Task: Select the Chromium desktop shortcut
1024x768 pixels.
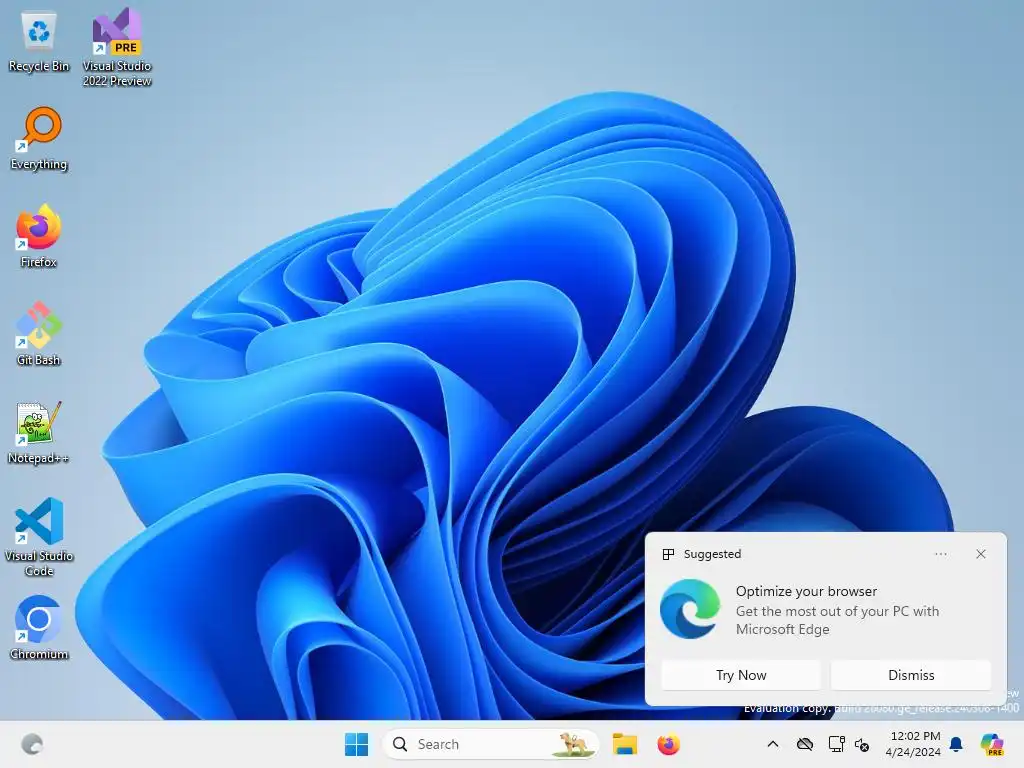Action: [x=39, y=628]
